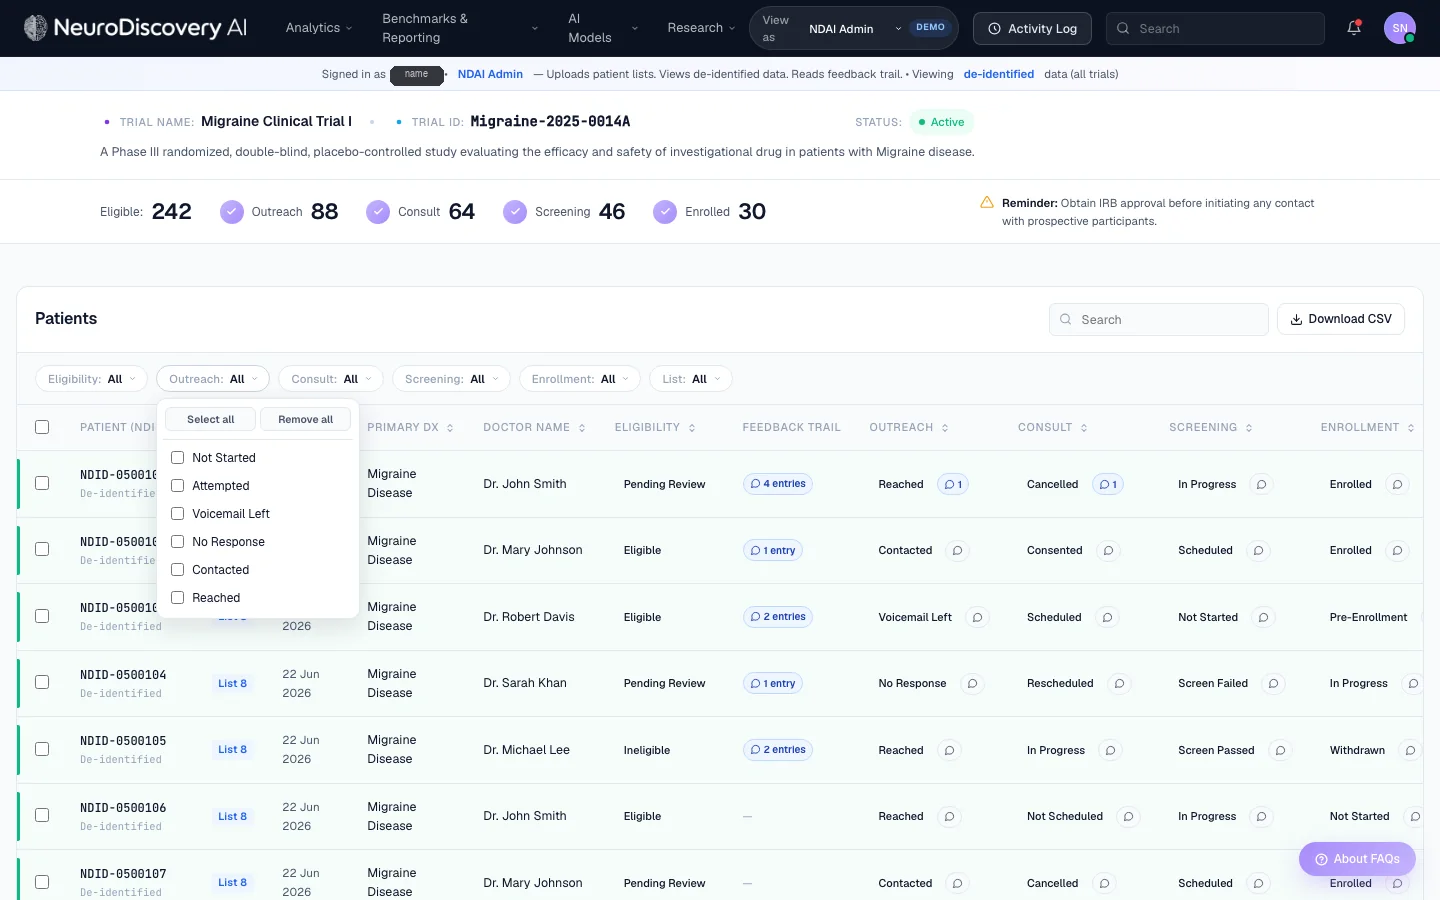Viewport: 1440px width, 900px height.
Task: Toggle the select-all patients header checkbox
Action: (42, 427)
